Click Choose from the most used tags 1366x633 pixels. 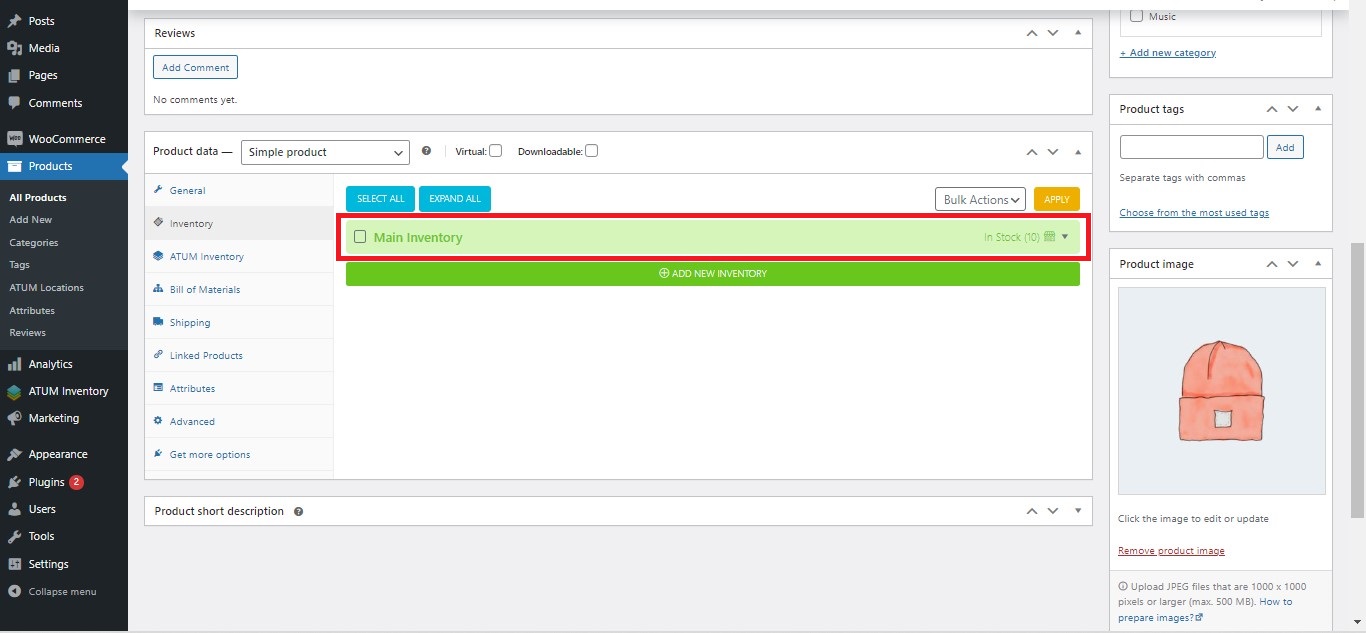pyautogui.click(x=1194, y=213)
